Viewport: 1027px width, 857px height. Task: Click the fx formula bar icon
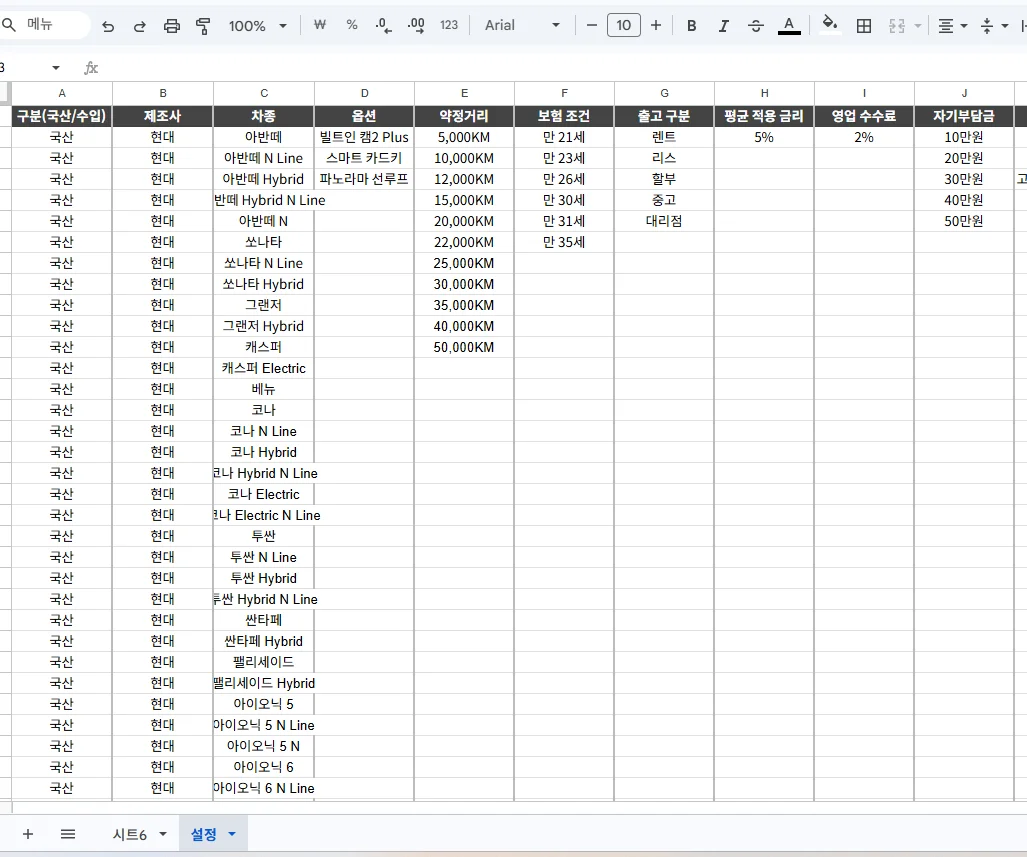(x=91, y=67)
